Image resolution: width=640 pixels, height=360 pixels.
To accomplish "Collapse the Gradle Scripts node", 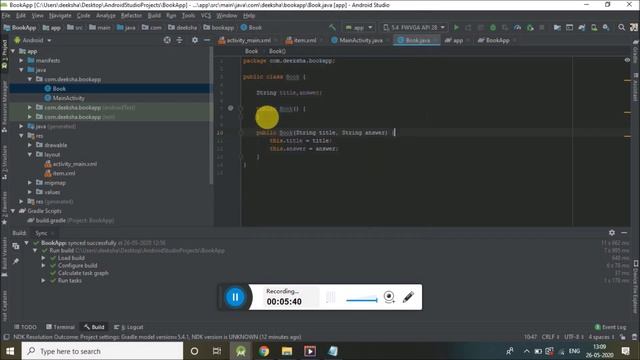I will (13, 211).
